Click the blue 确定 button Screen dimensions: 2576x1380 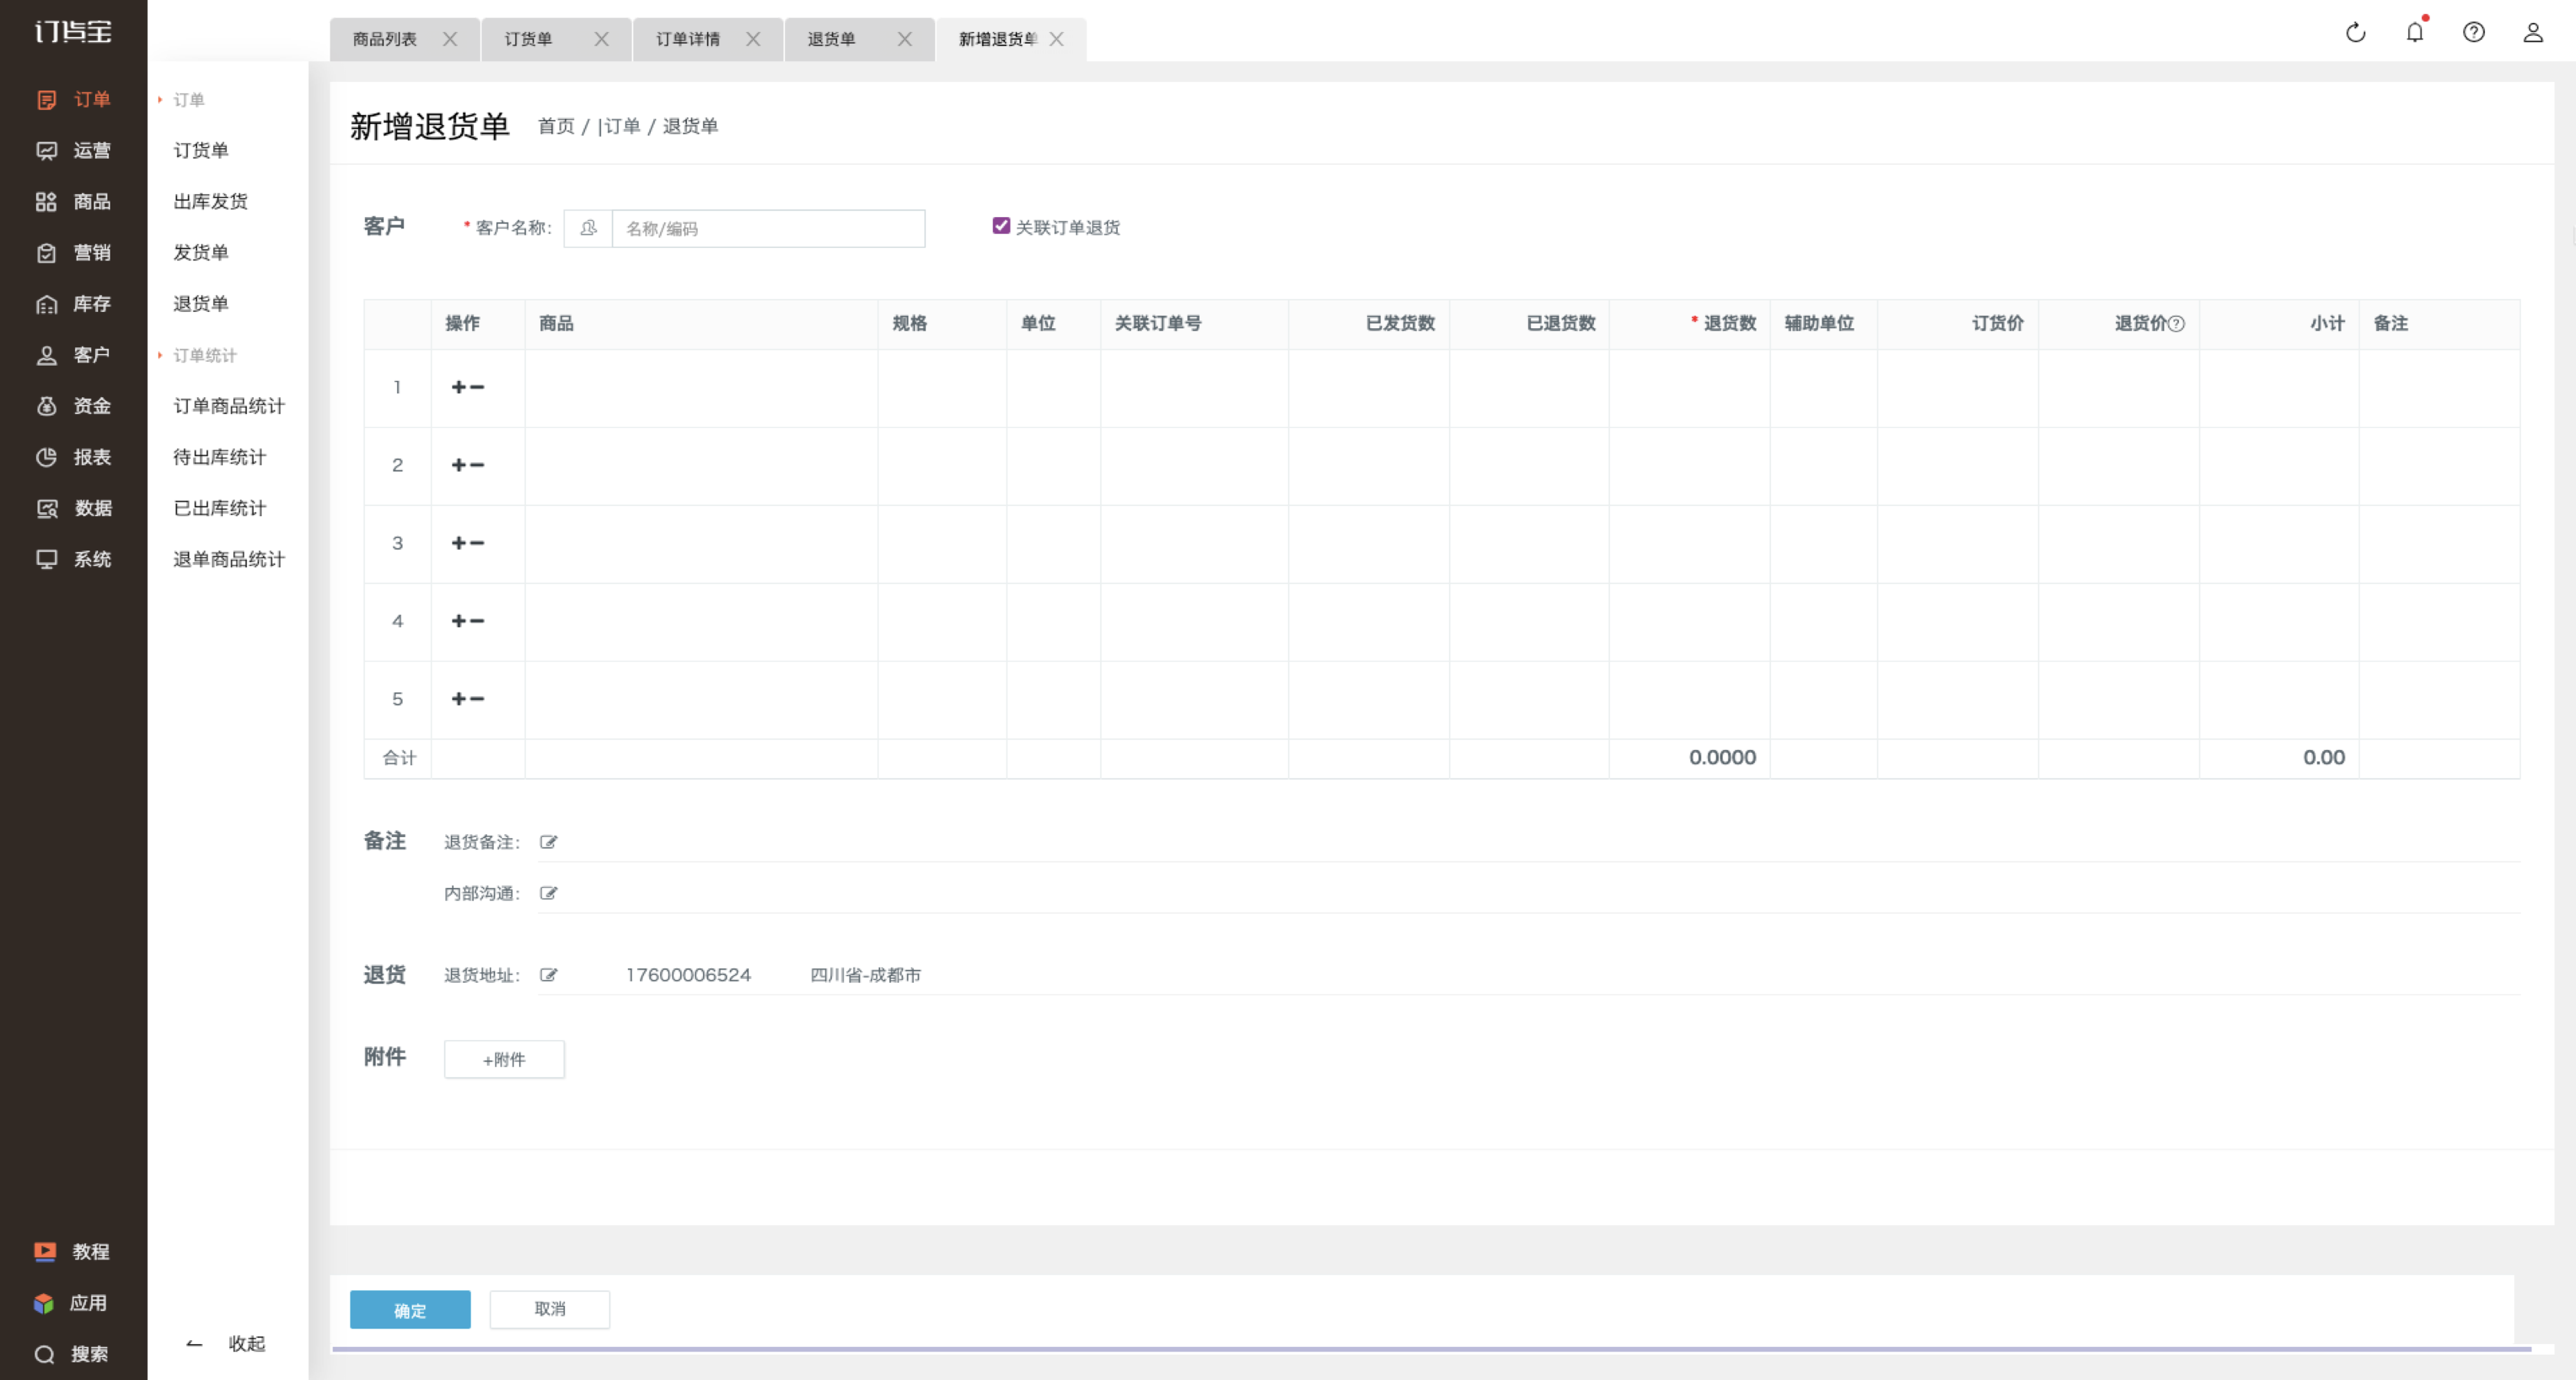point(410,1310)
